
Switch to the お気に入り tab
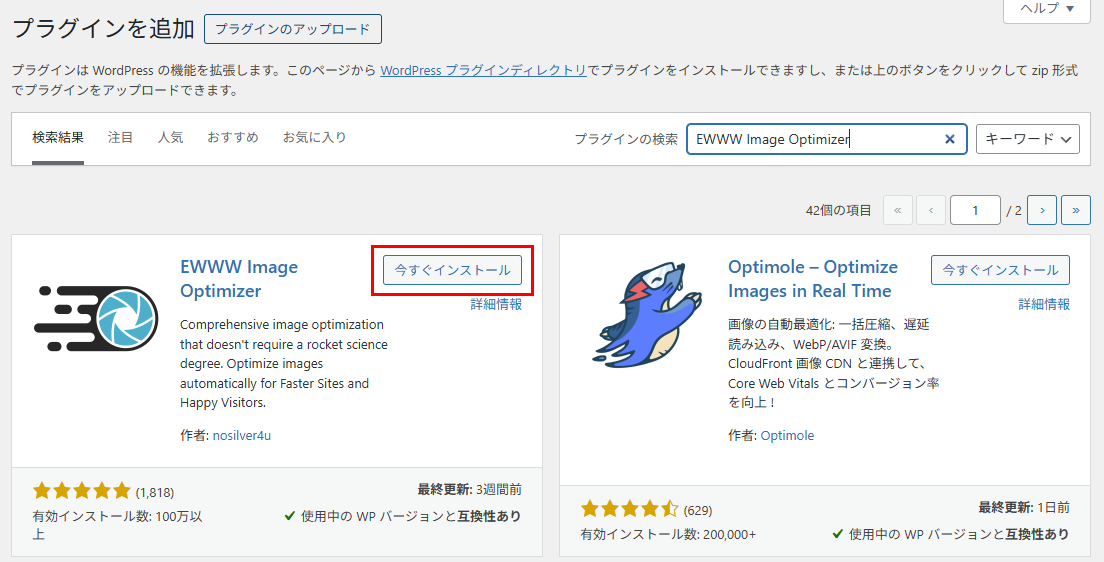315,137
